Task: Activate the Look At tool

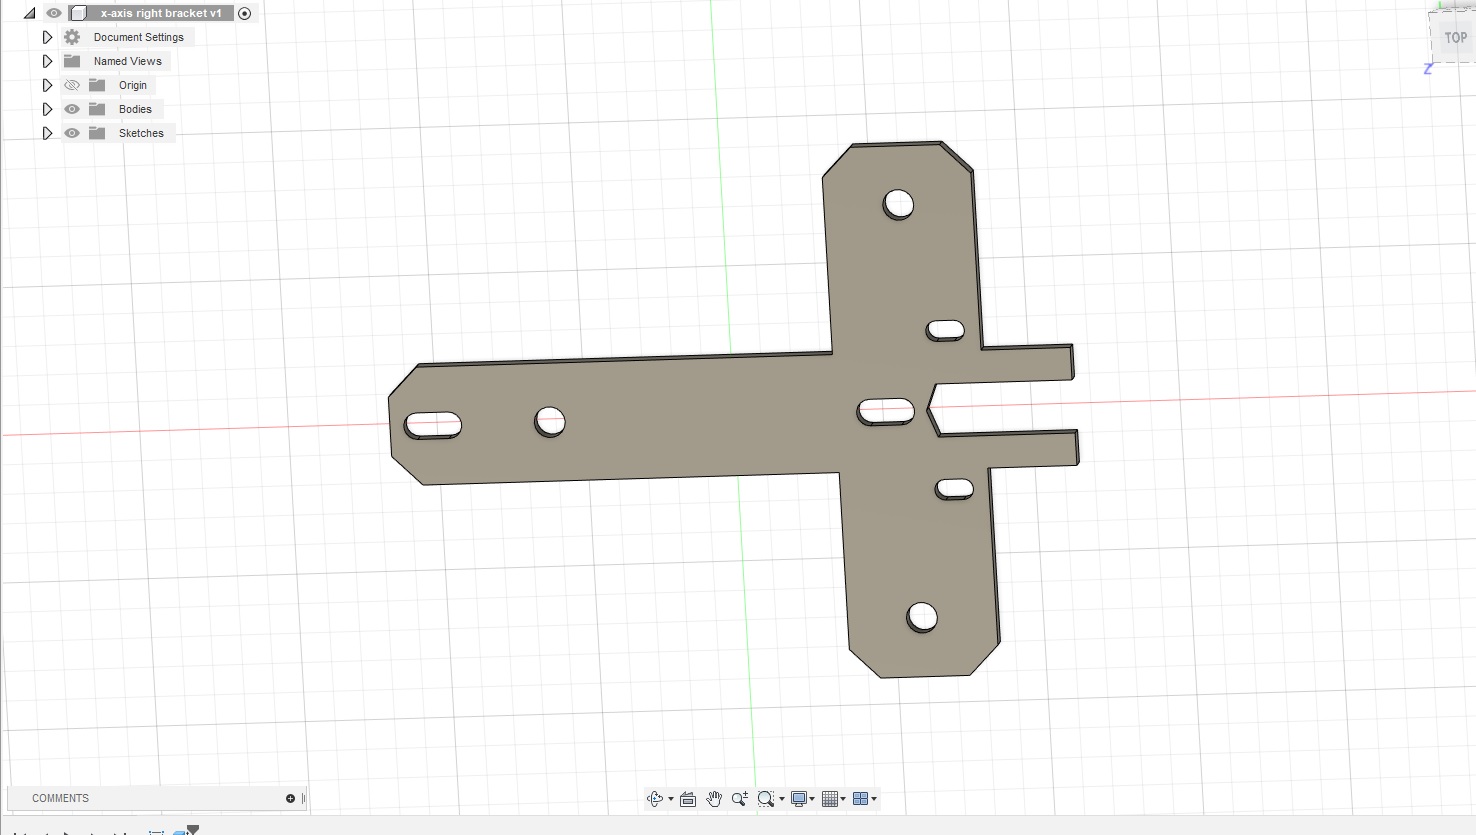Action: [688, 798]
